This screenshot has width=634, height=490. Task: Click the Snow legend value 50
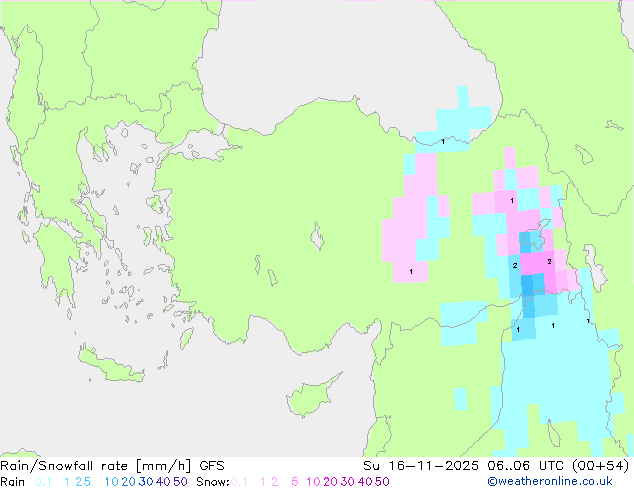tap(382, 482)
